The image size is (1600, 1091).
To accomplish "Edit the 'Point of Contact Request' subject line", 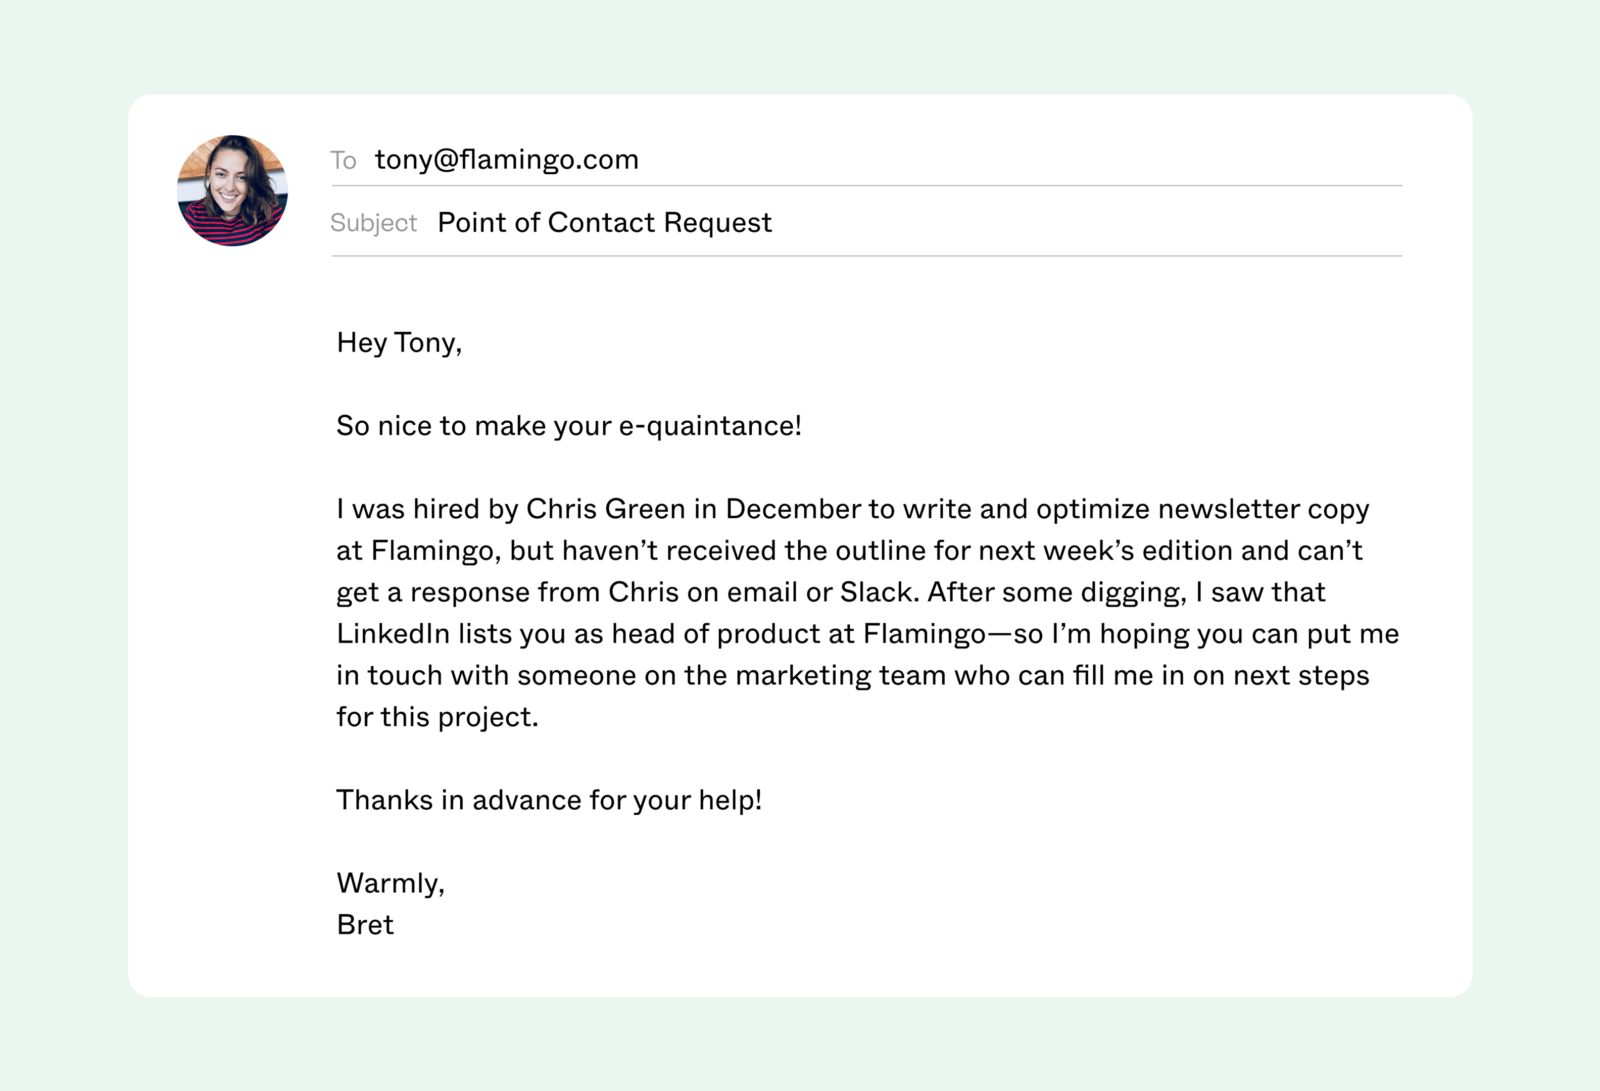I will (x=604, y=222).
